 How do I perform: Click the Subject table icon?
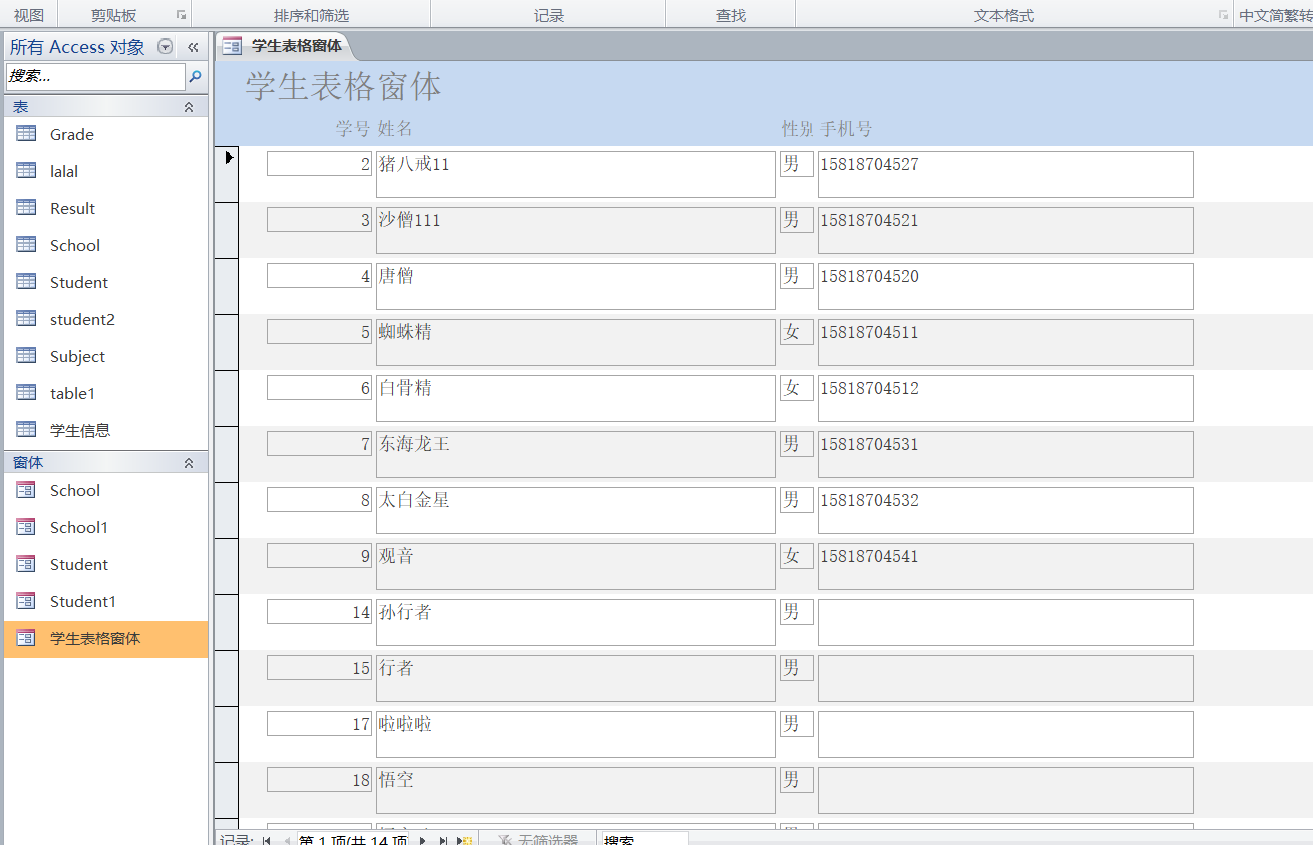point(26,357)
